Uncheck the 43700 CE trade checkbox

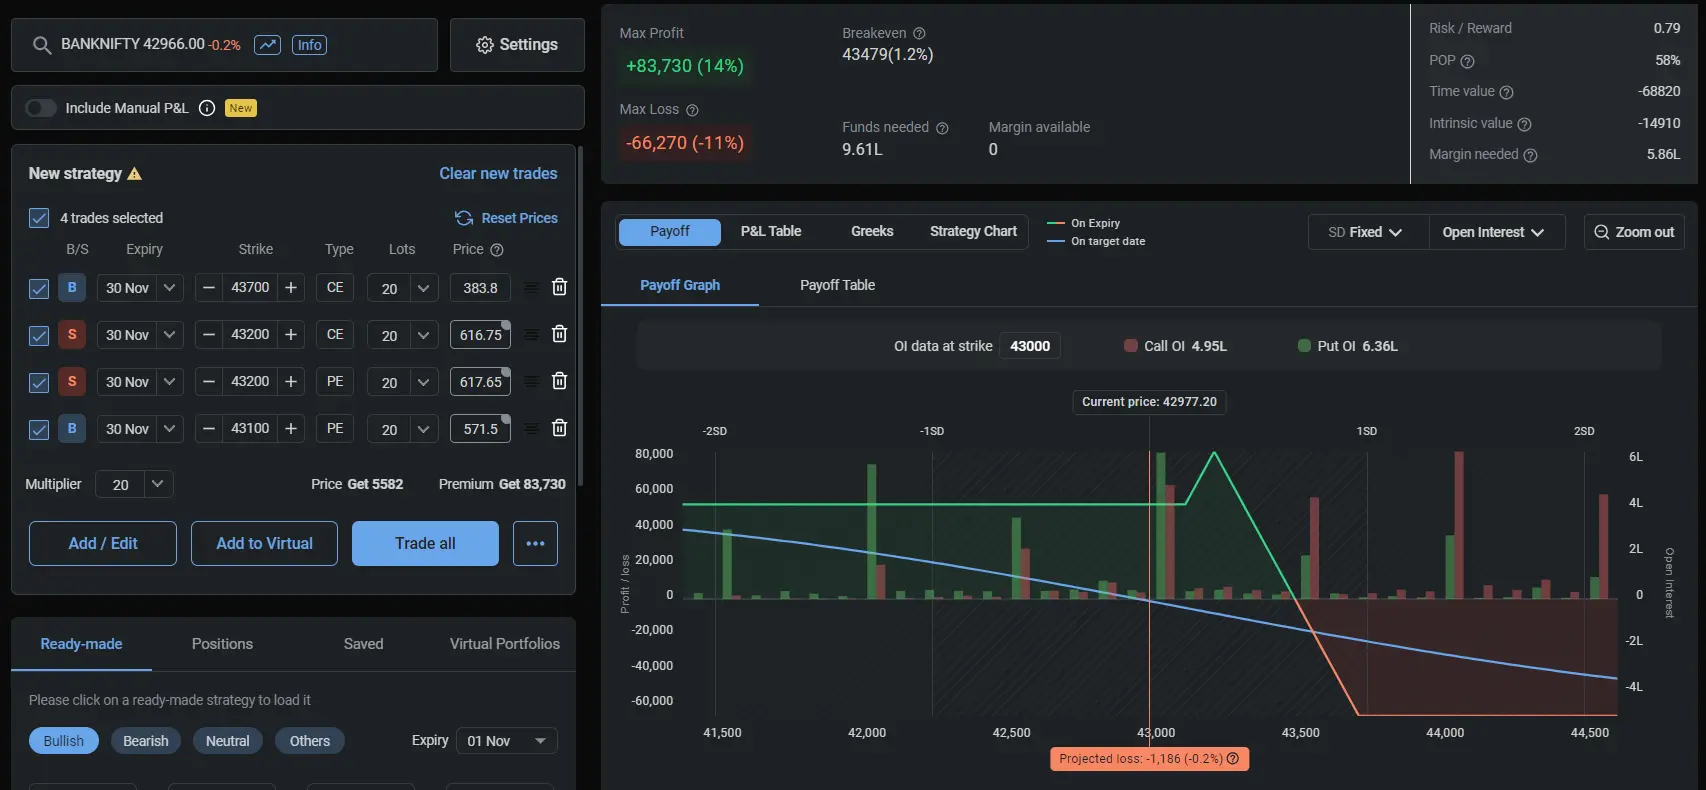click(x=39, y=289)
